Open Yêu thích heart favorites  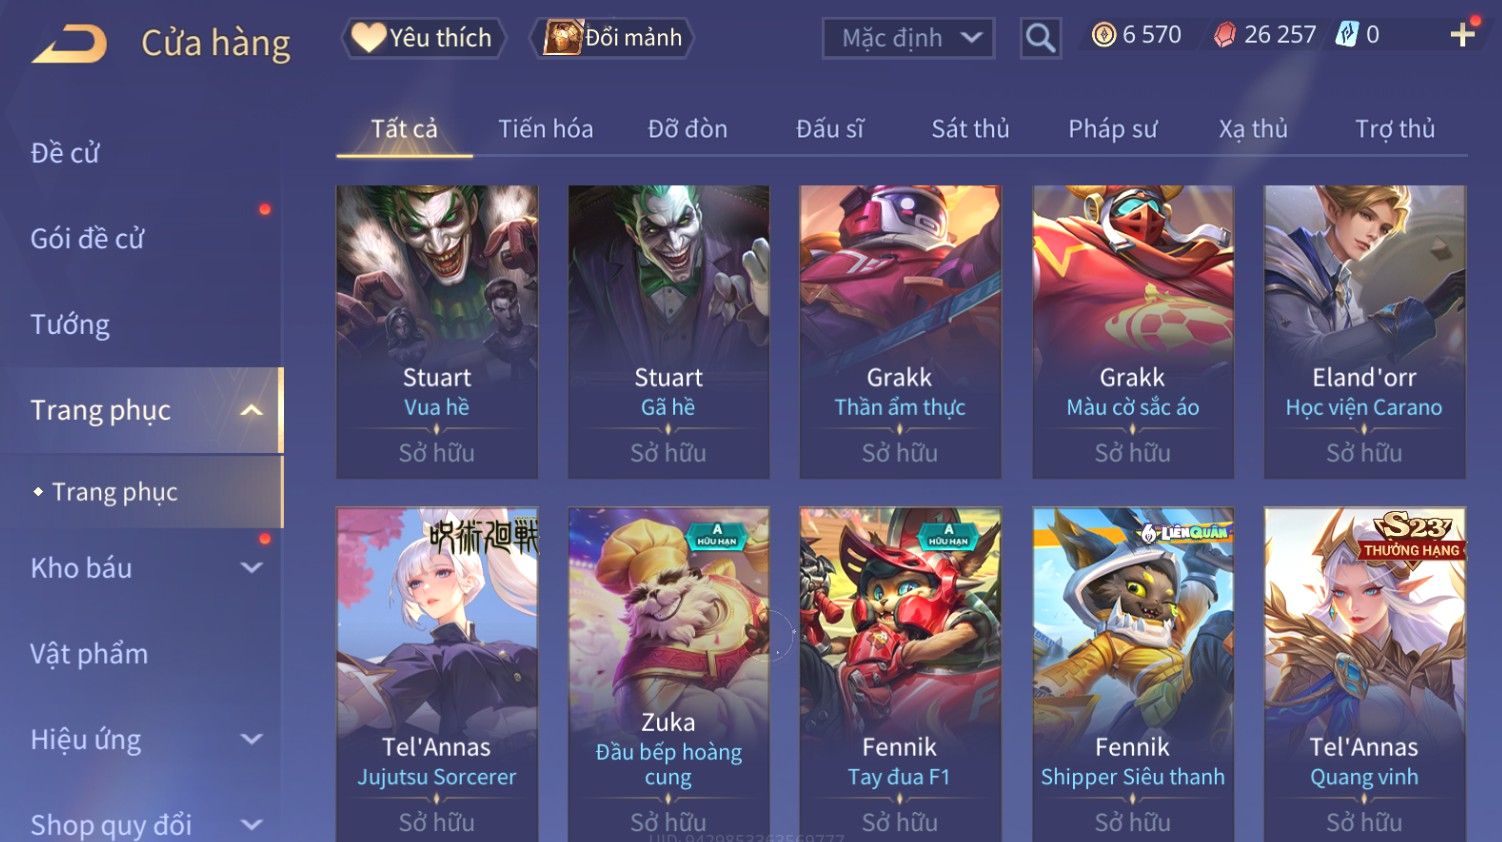point(423,38)
